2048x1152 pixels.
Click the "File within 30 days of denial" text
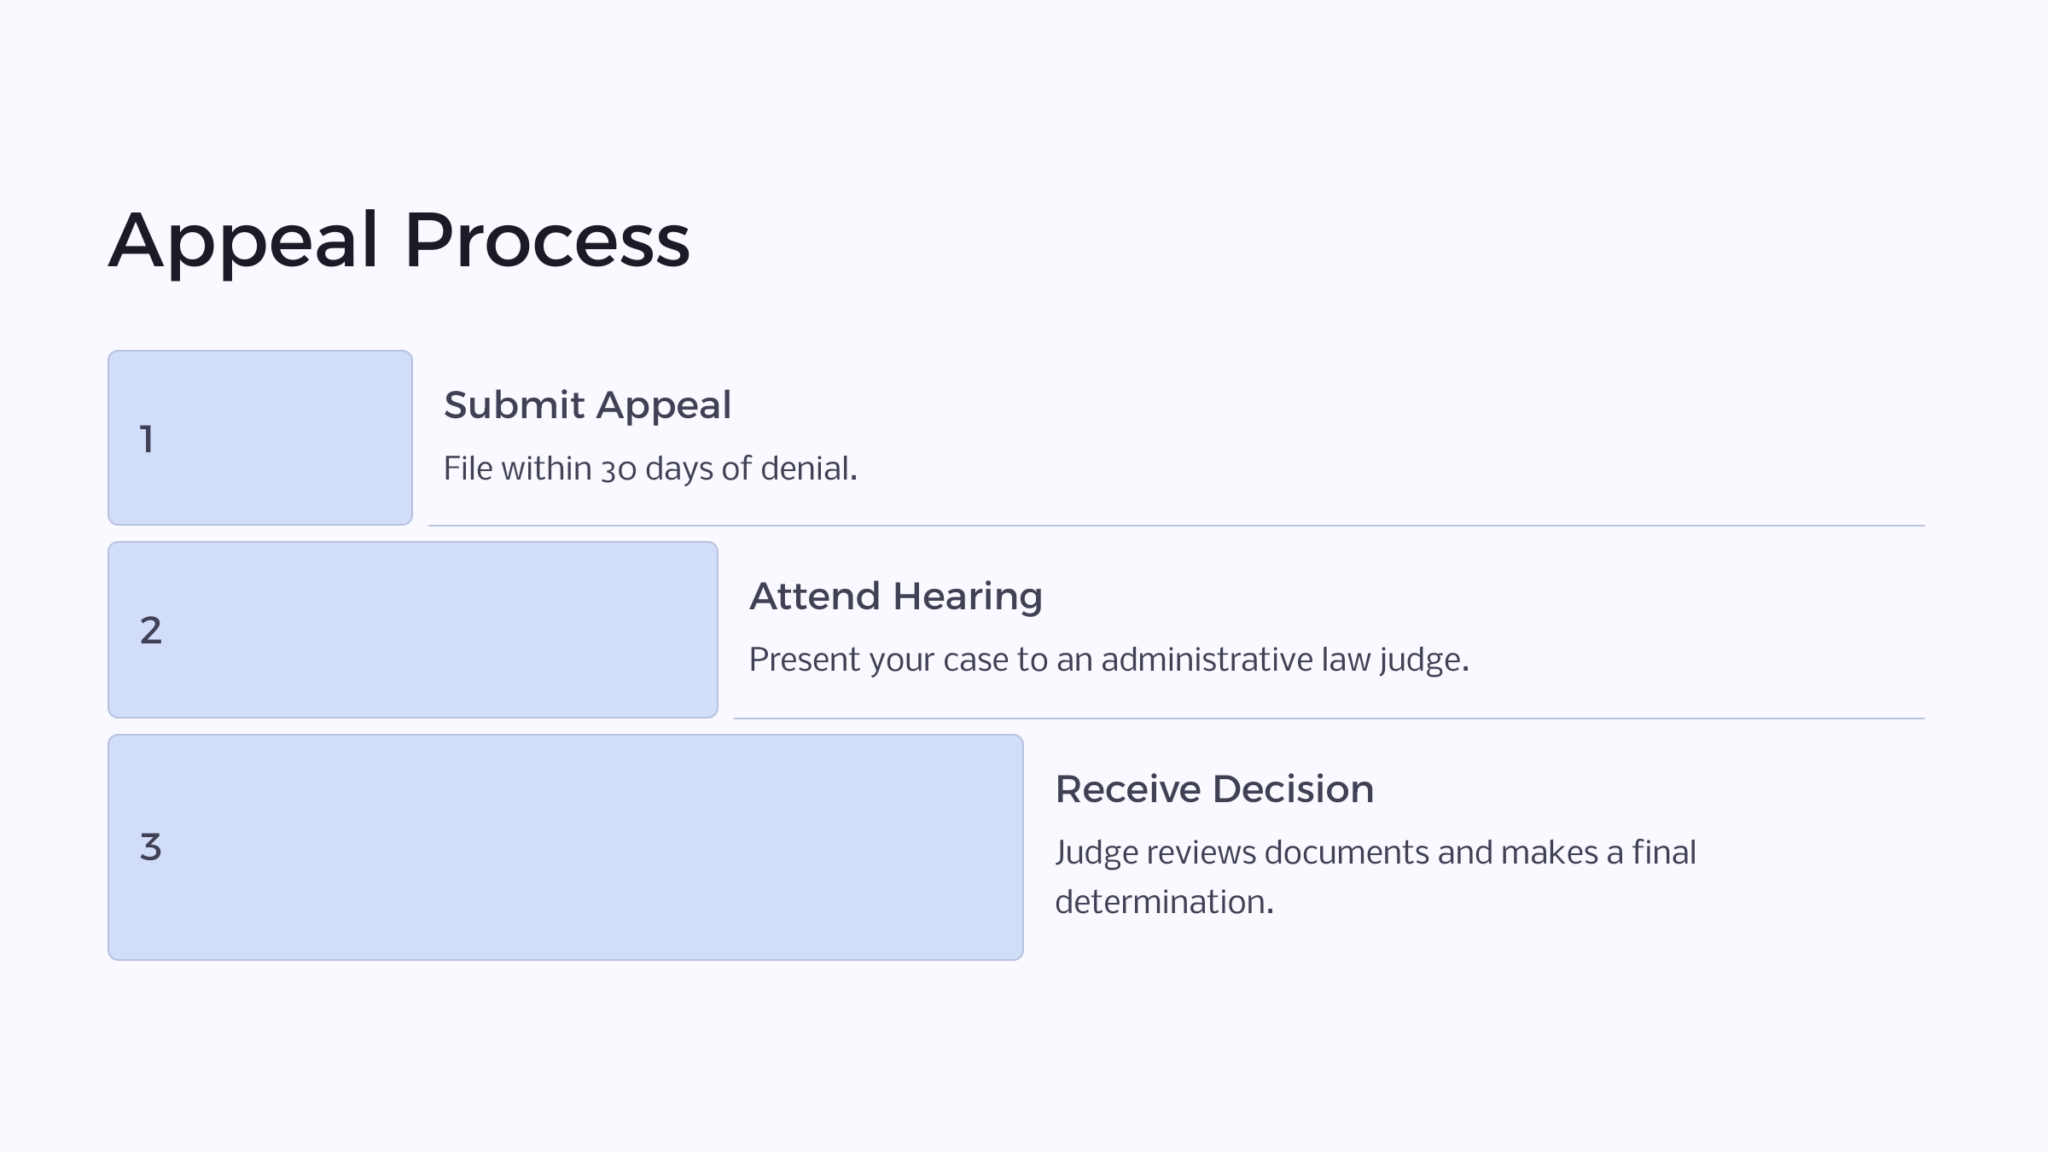(650, 468)
